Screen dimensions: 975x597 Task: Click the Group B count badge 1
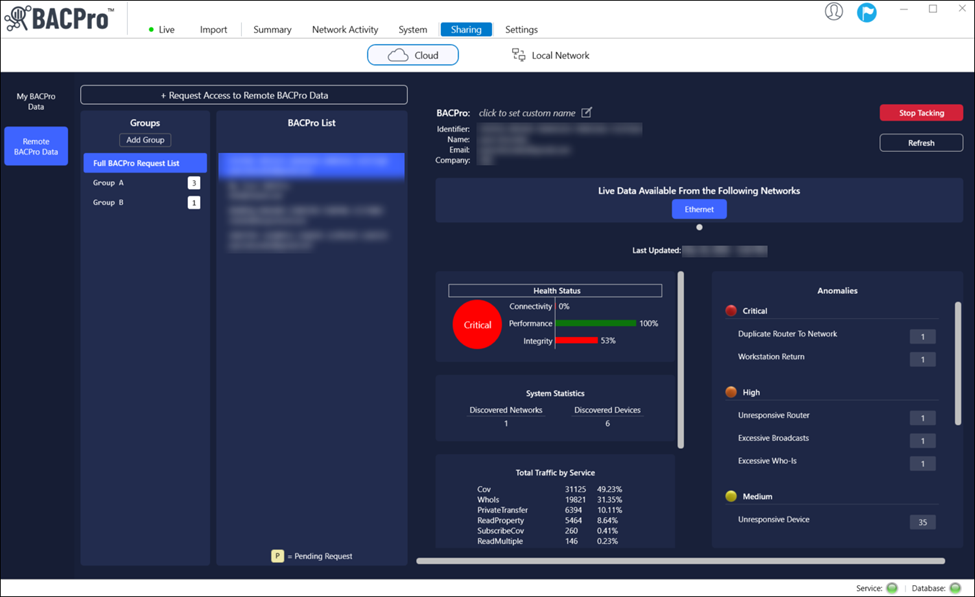[194, 203]
